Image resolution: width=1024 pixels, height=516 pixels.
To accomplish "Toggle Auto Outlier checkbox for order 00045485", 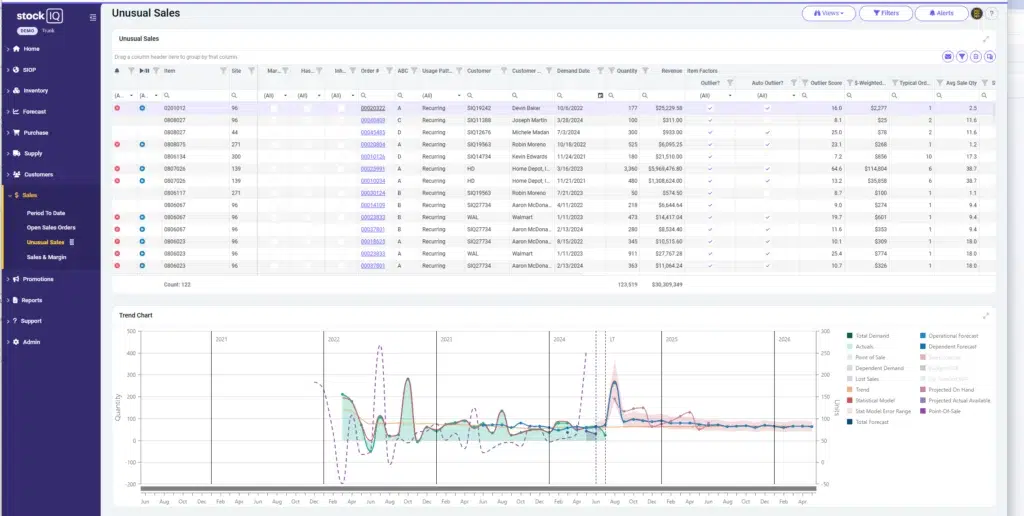I will pos(767,133).
